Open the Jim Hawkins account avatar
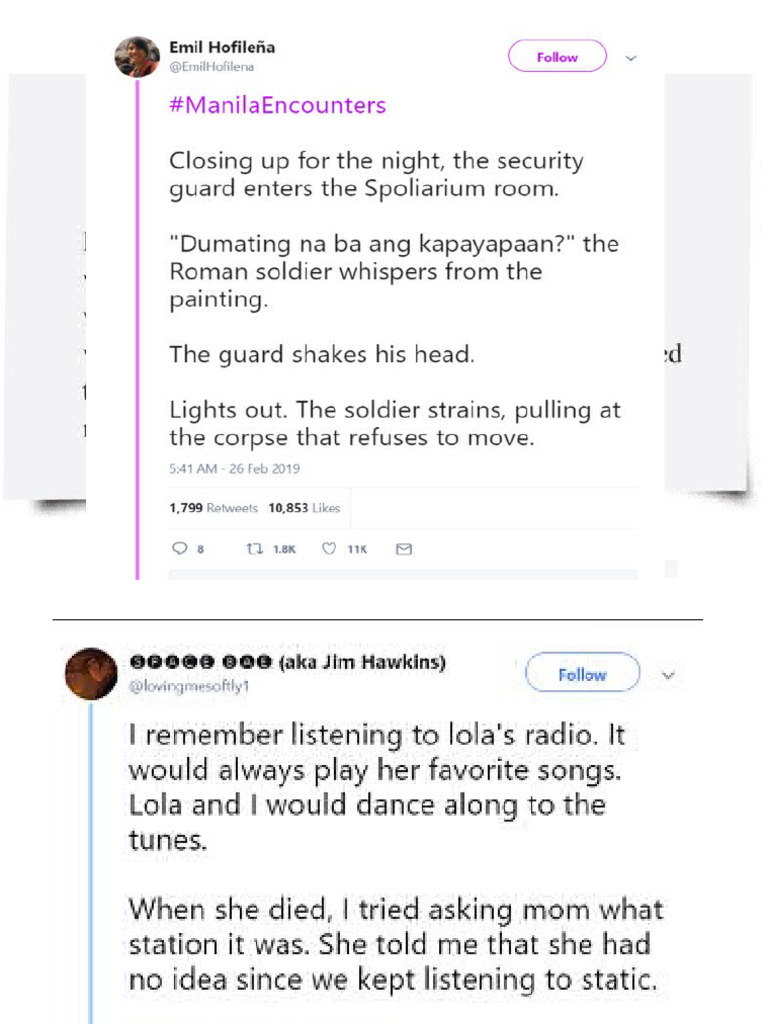This screenshot has height=1024, width=768. point(91,673)
